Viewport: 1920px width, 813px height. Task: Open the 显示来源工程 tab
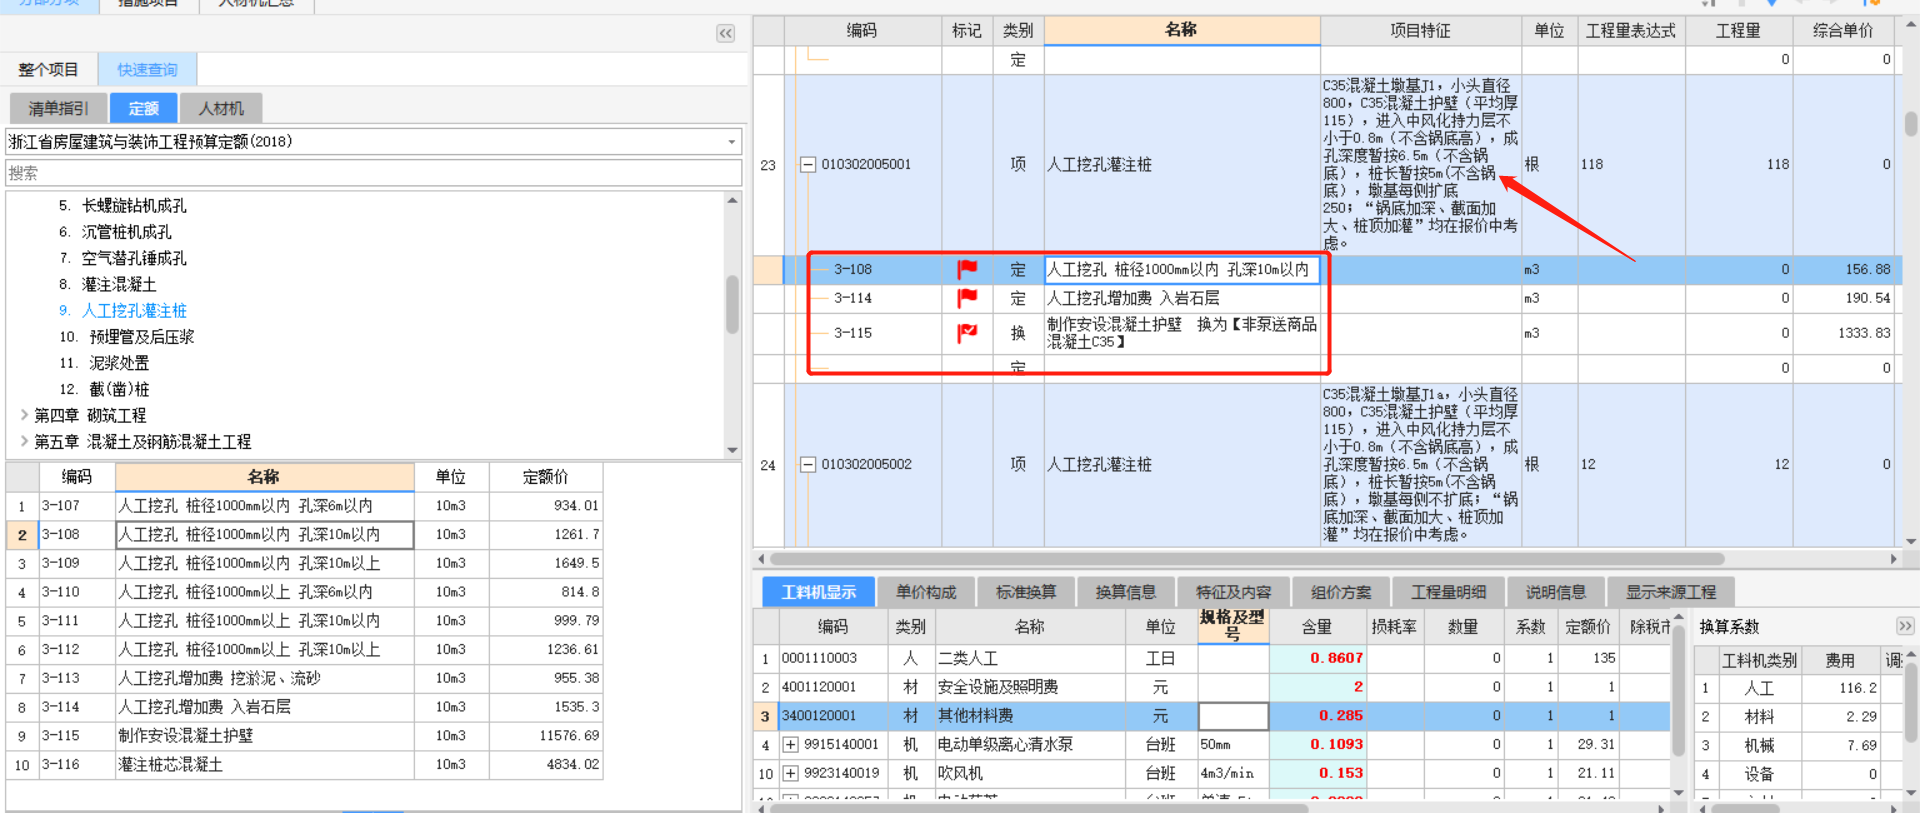tap(1671, 592)
